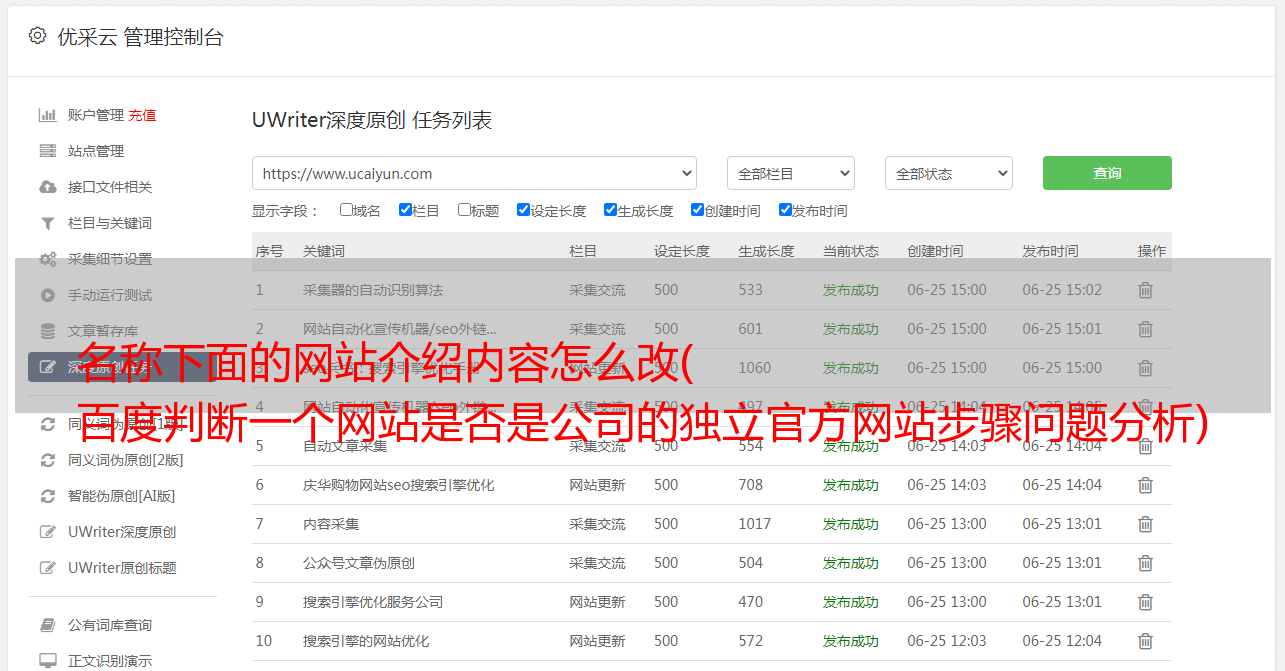The width and height of the screenshot is (1285, 671).
Task: Open UWriter原创标题 in sidebar
Action: pyautogui.click(x=122, y=568)
